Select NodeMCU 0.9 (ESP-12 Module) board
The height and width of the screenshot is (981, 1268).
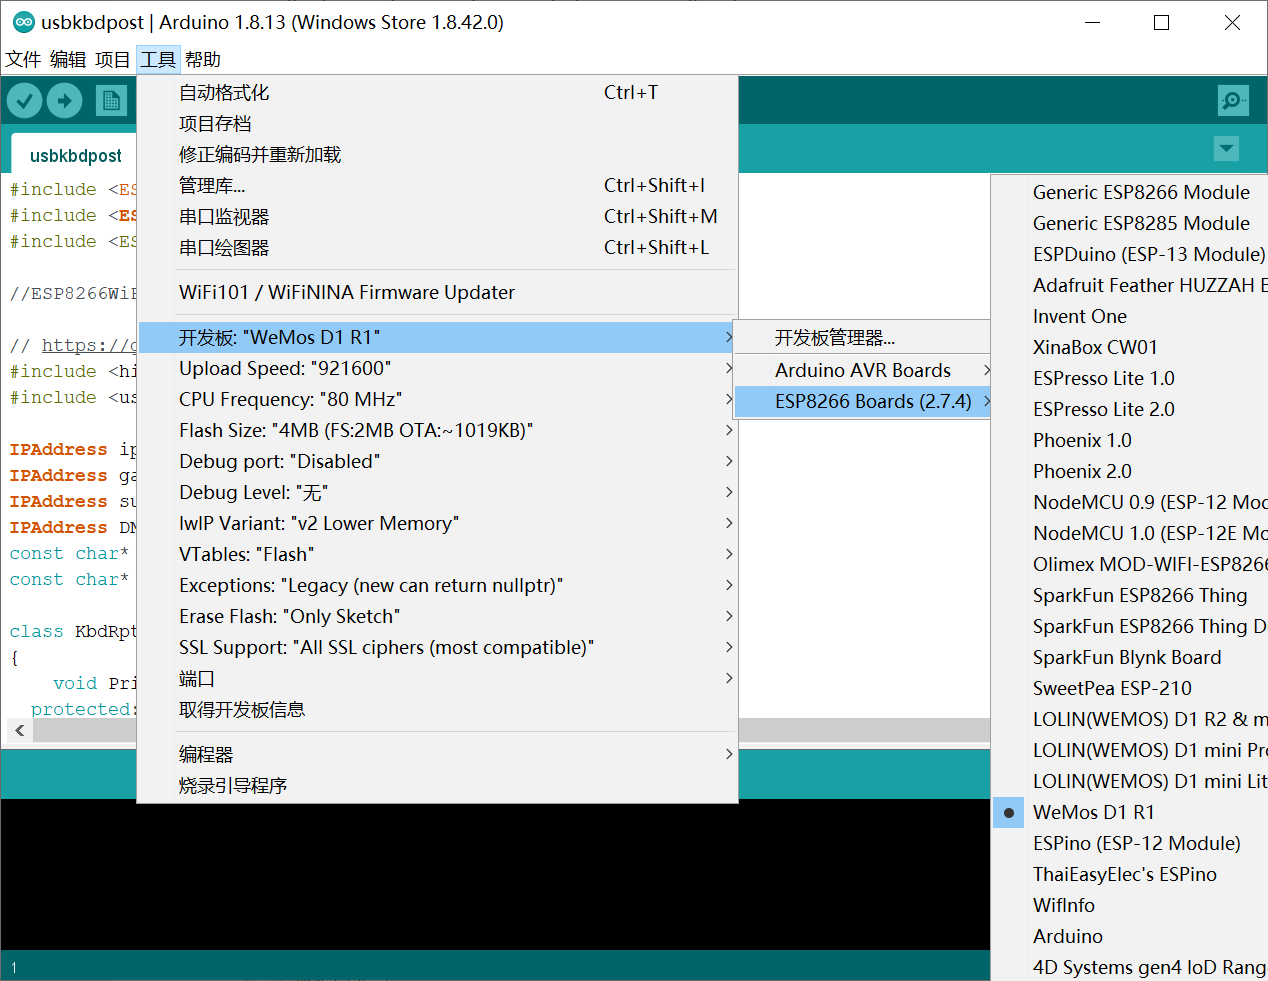tap(1130, 502)
